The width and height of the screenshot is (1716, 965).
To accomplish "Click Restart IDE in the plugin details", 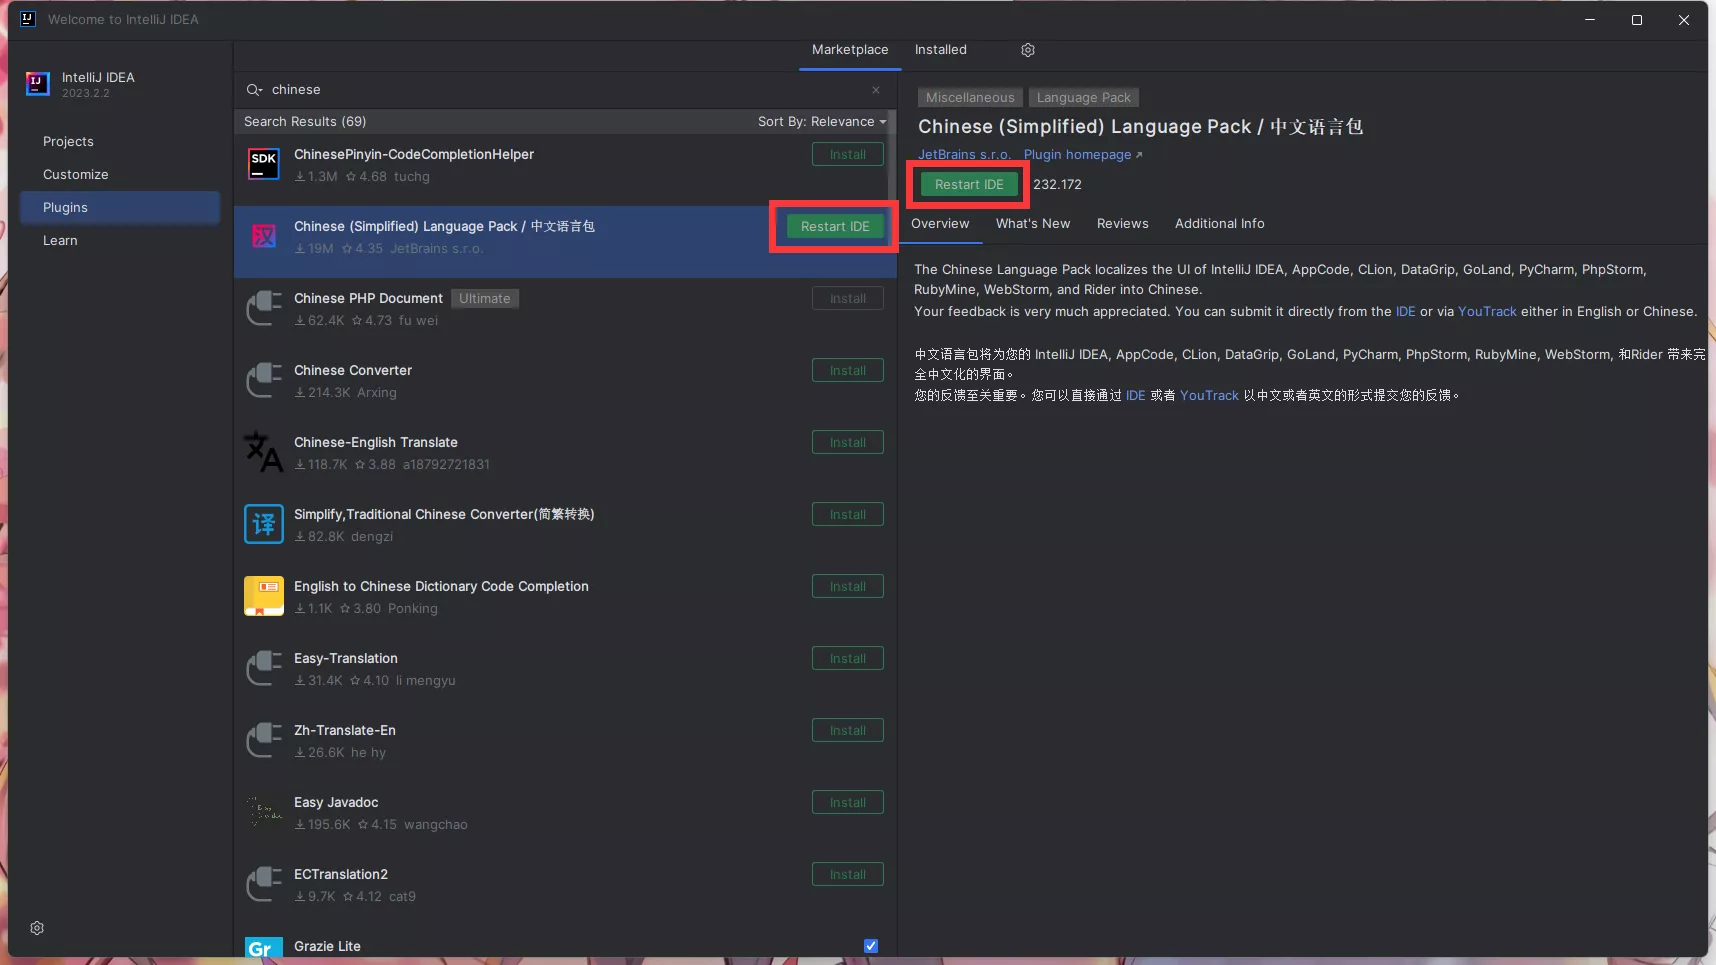I will 968,185.
